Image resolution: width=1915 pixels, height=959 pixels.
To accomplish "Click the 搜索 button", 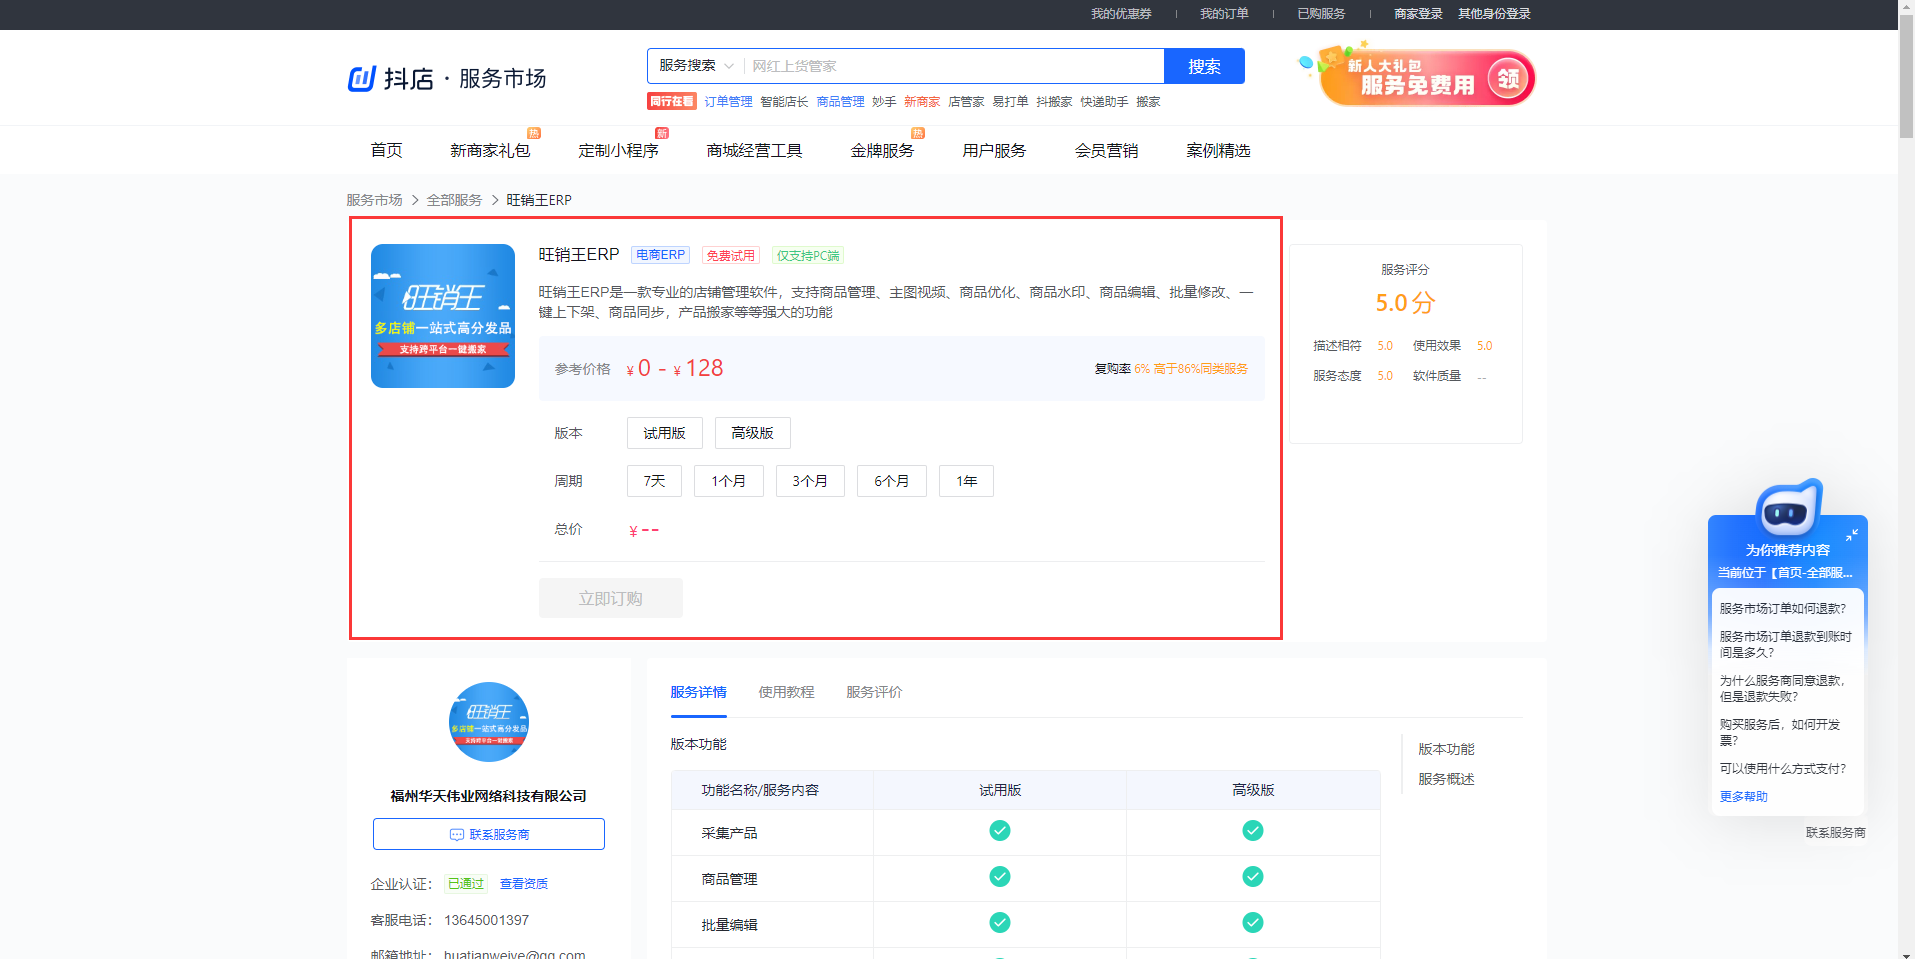I will pyautogui.click(x=1204, y=66).
